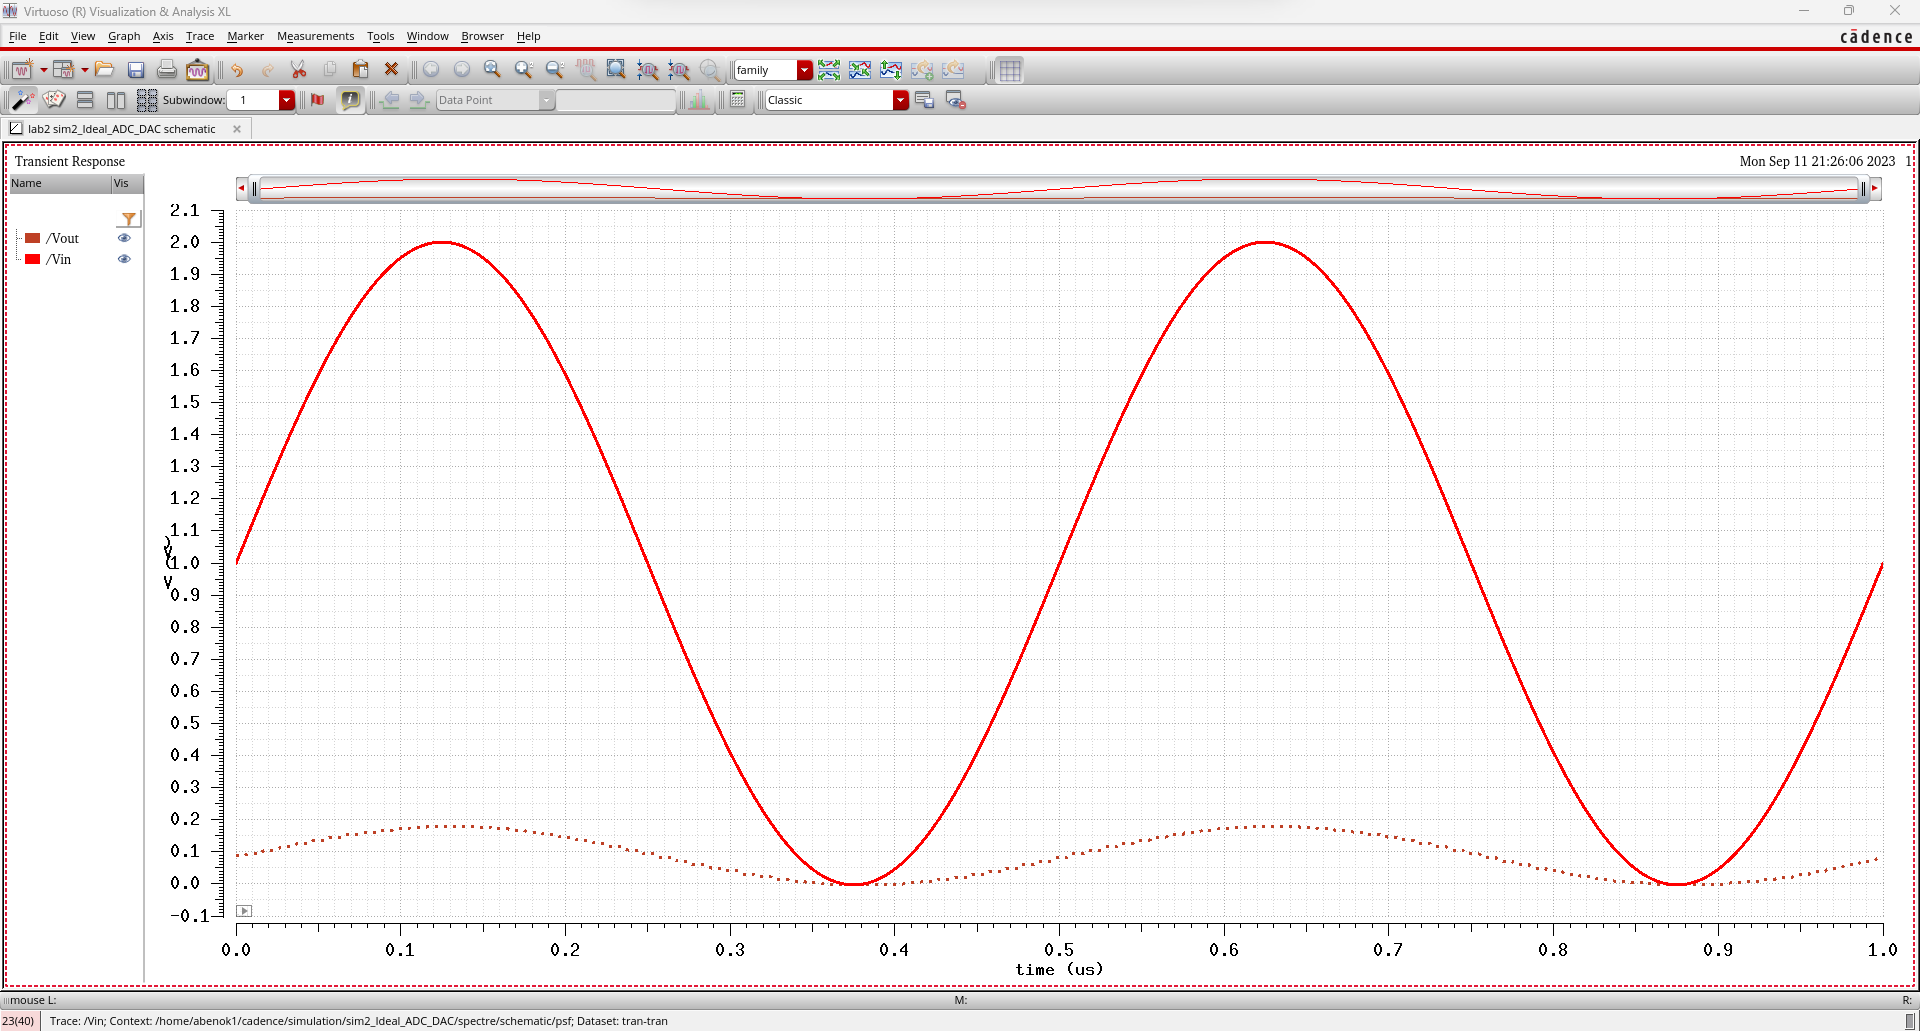Viewport: 1920px width, 1031px height.
Task: Open a new graph window
Action: 22,70
